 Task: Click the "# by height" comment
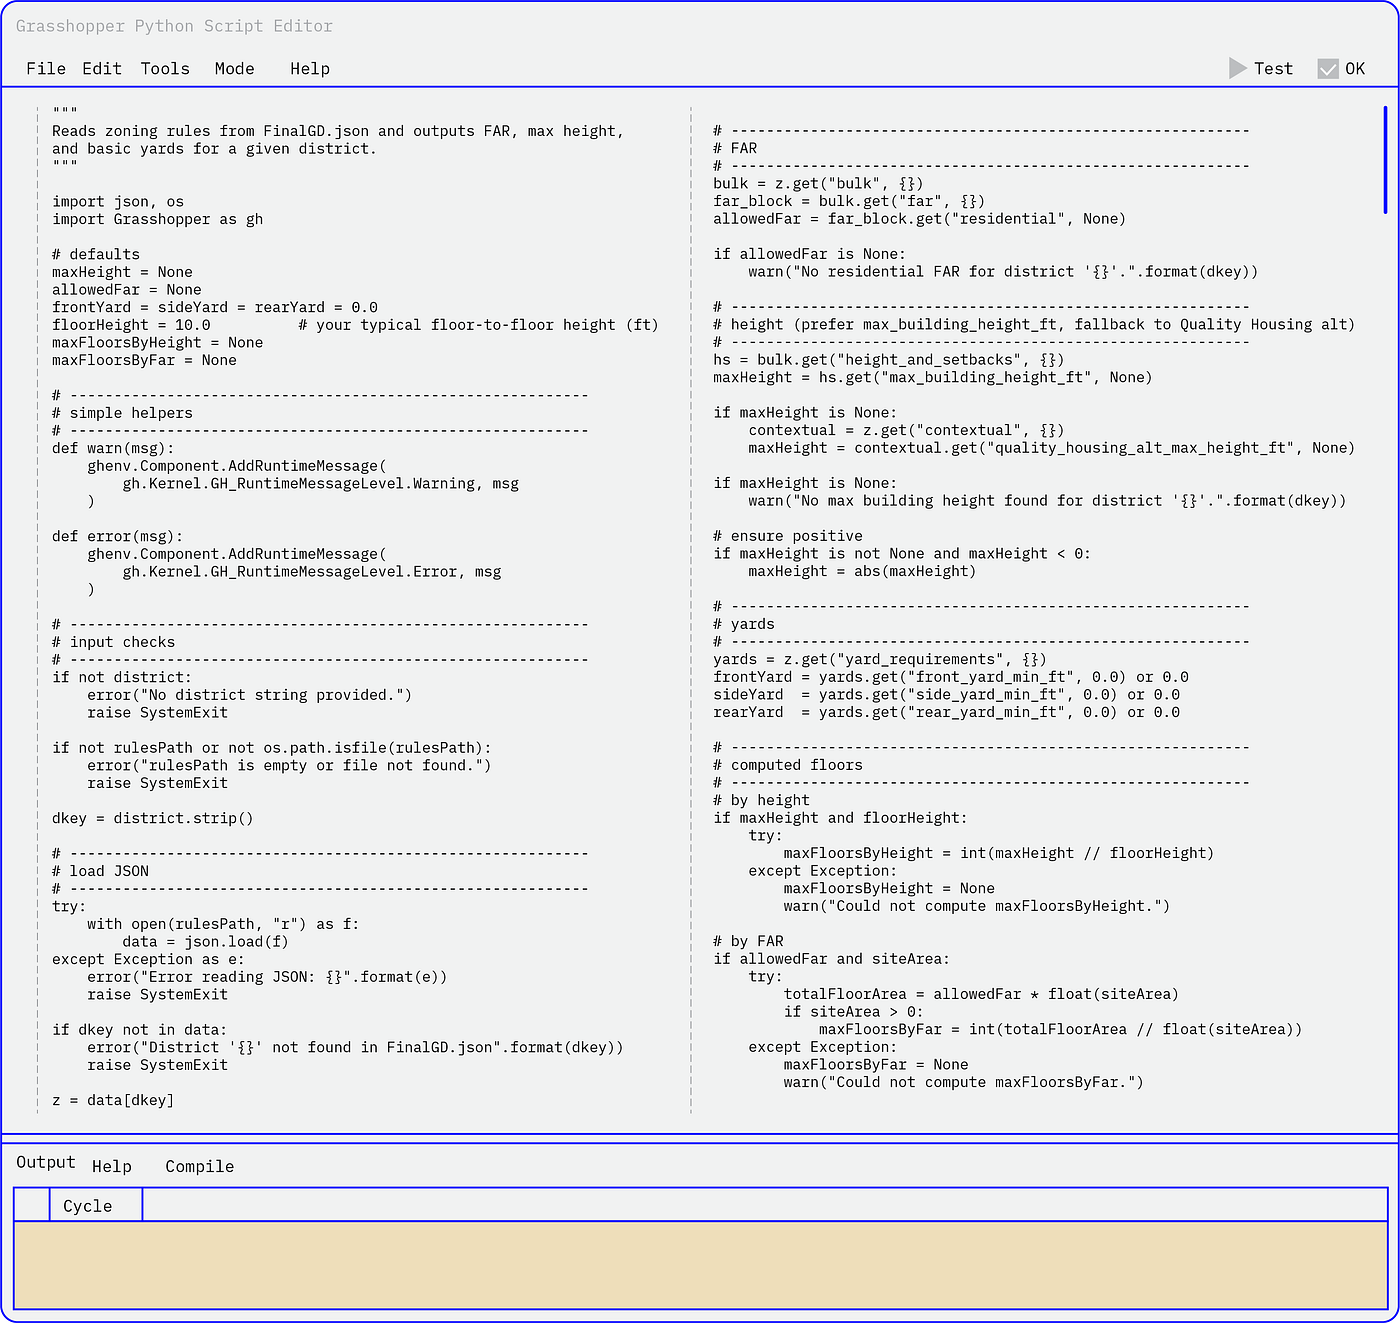point(761,800)
